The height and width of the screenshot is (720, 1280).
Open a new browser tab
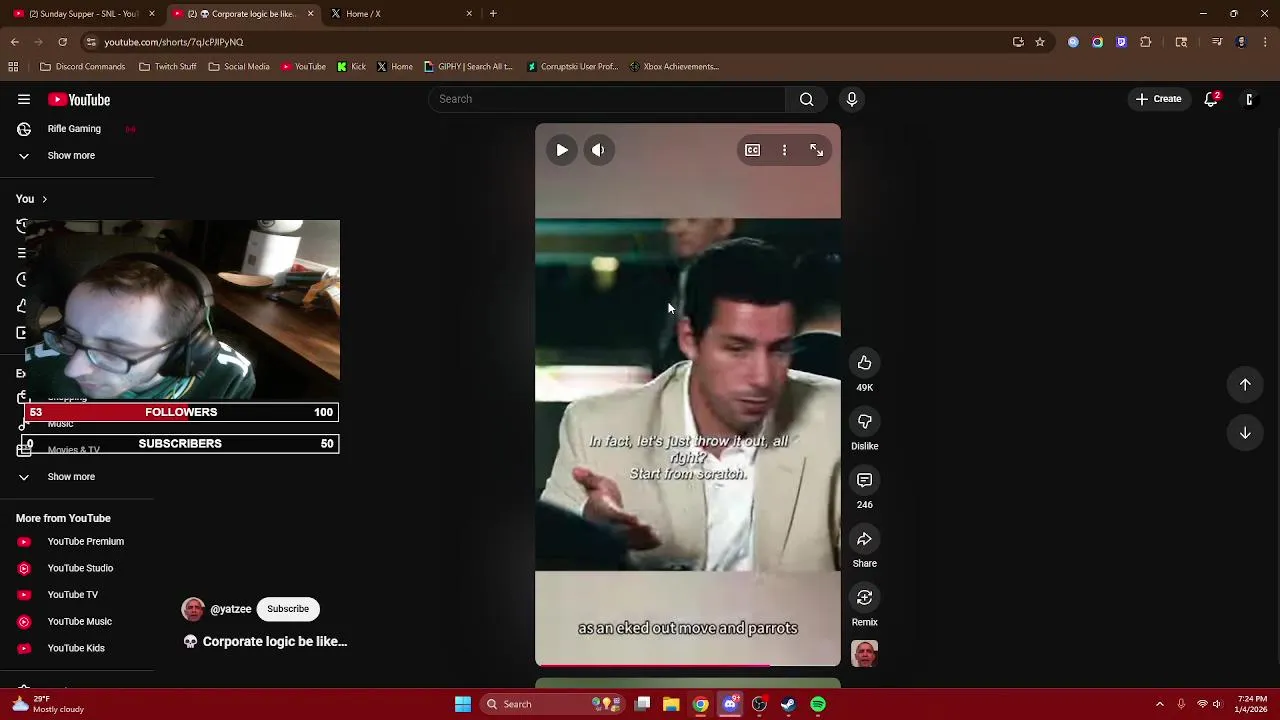pyautogui.click(x=493, y=14)
